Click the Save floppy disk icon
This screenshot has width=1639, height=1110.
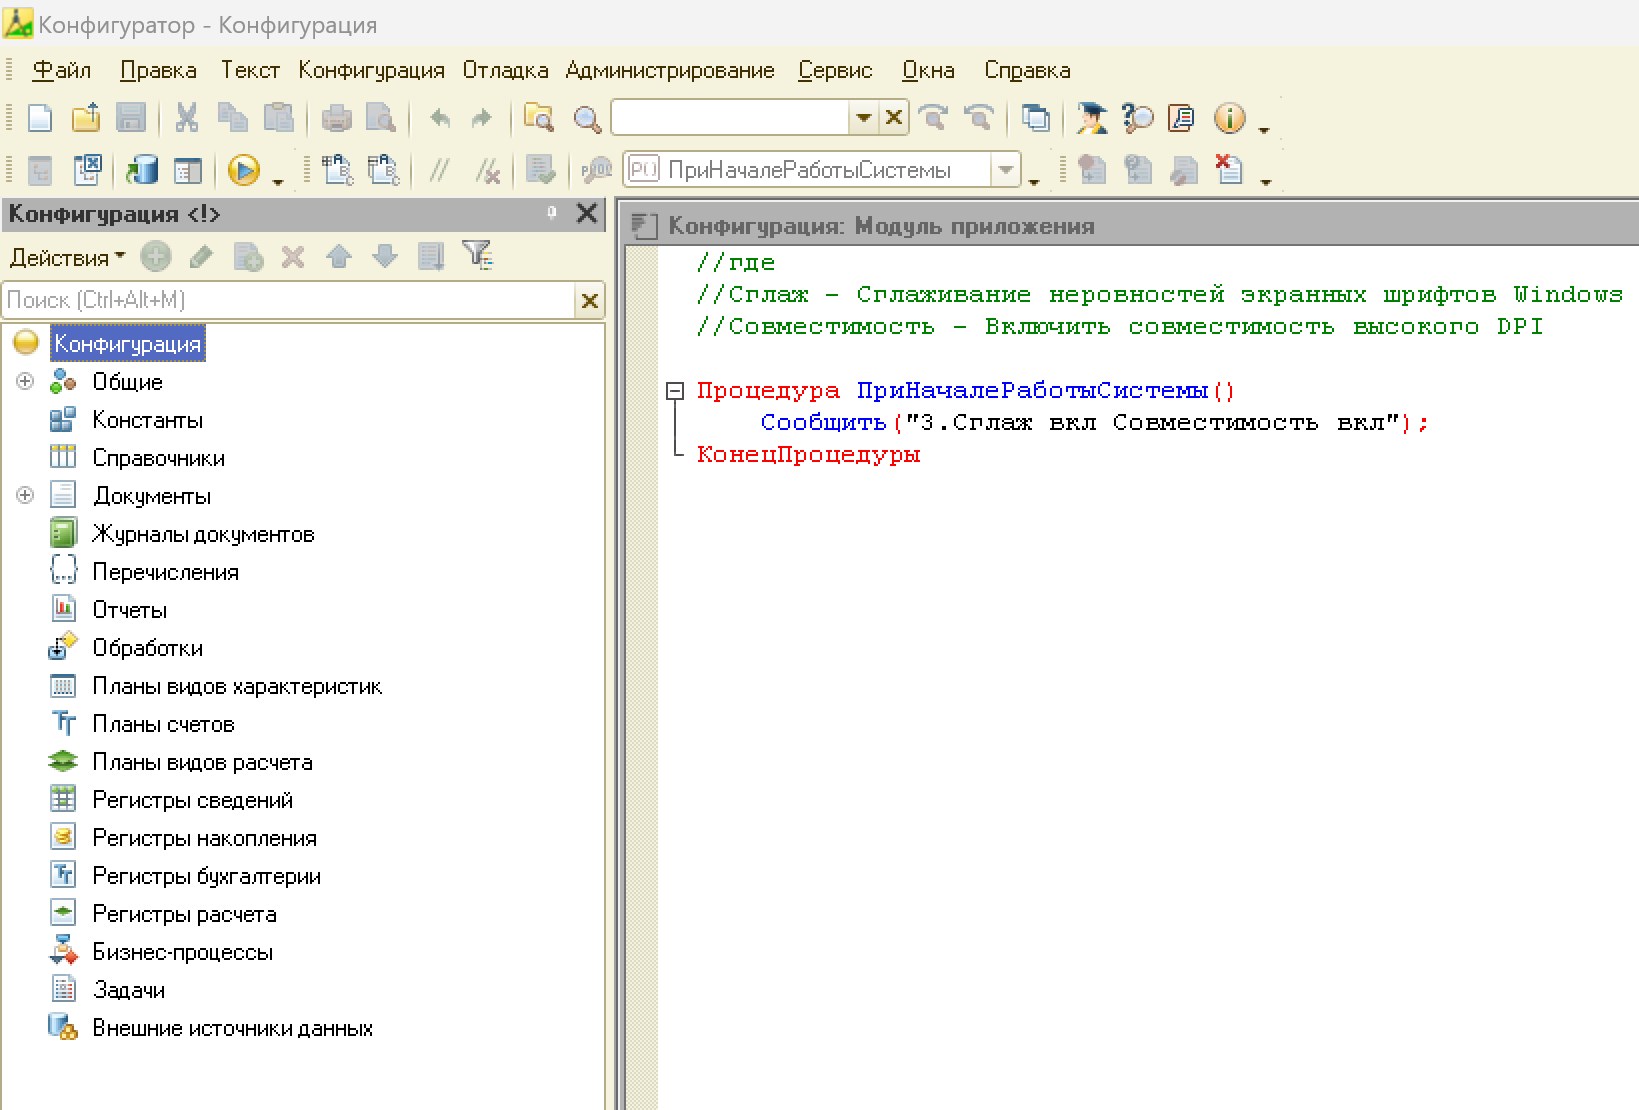click(x=132, y=118)
